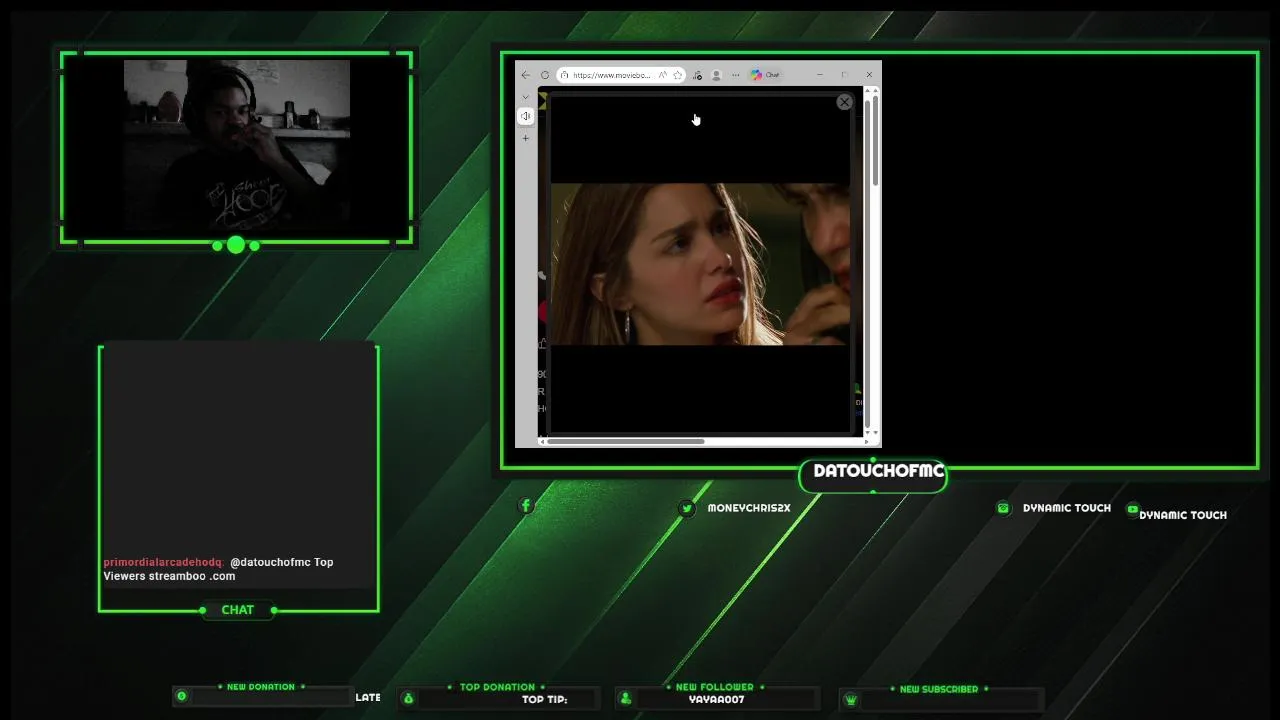Reload the page in the browser
Viewport: 1280px width, 720px height.
545,74
